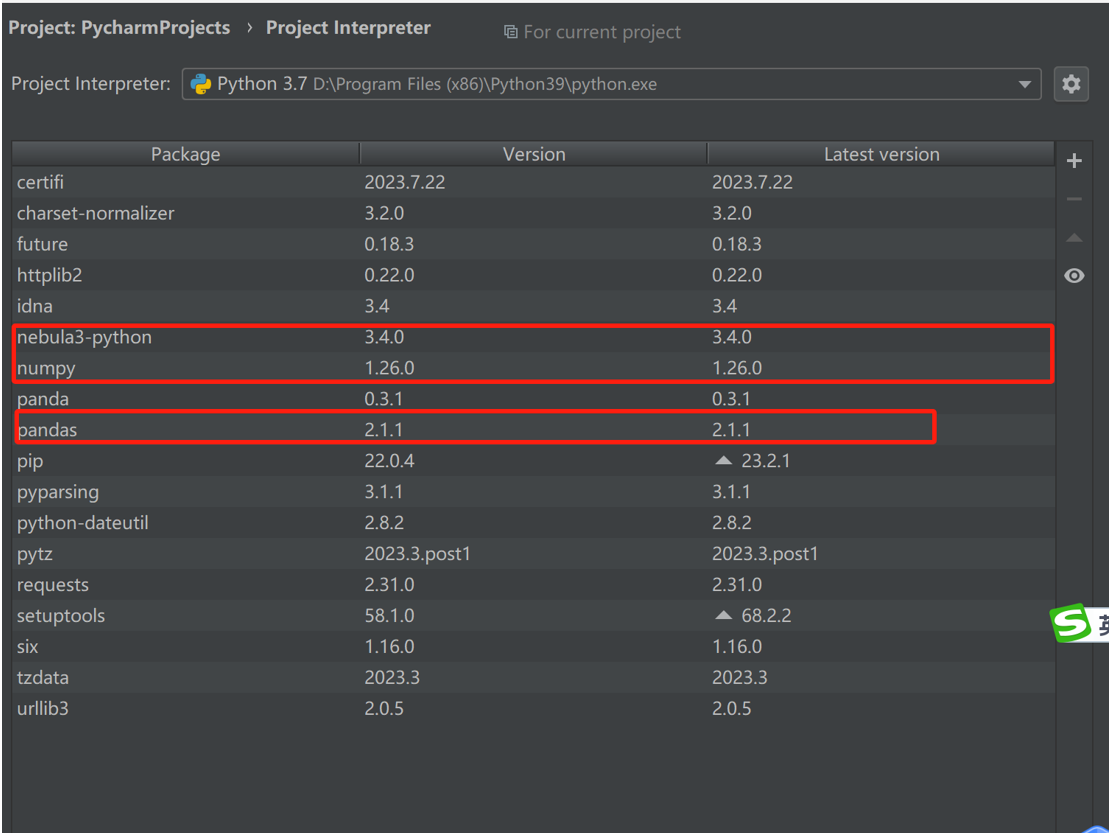Toggle the show early releases eye icon
The image size is (1109, 833).
[x=1075, y=276]
